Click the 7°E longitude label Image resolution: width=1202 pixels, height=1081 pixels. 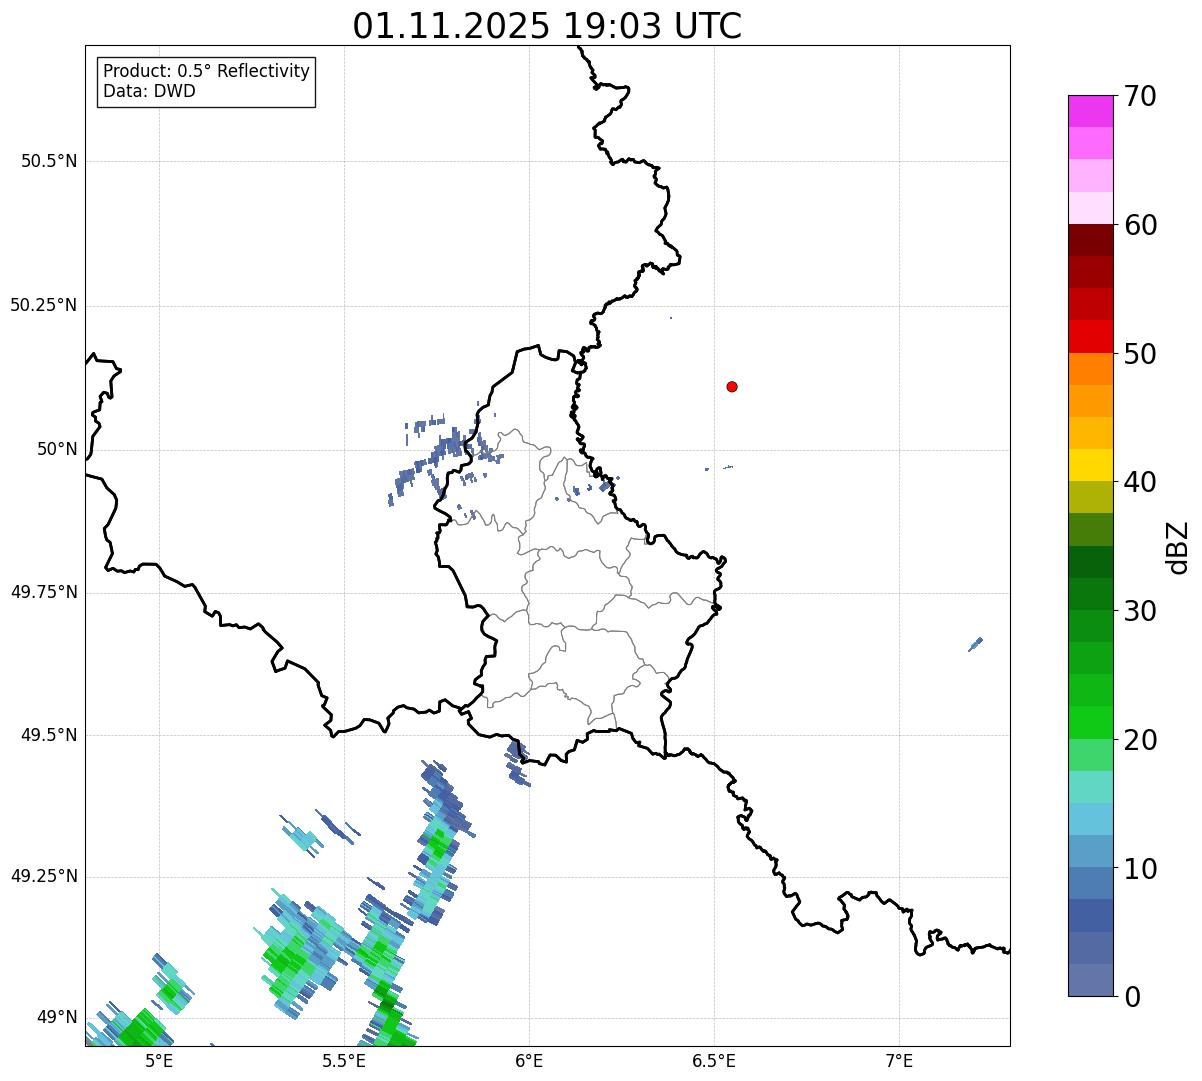point(899,1060)
